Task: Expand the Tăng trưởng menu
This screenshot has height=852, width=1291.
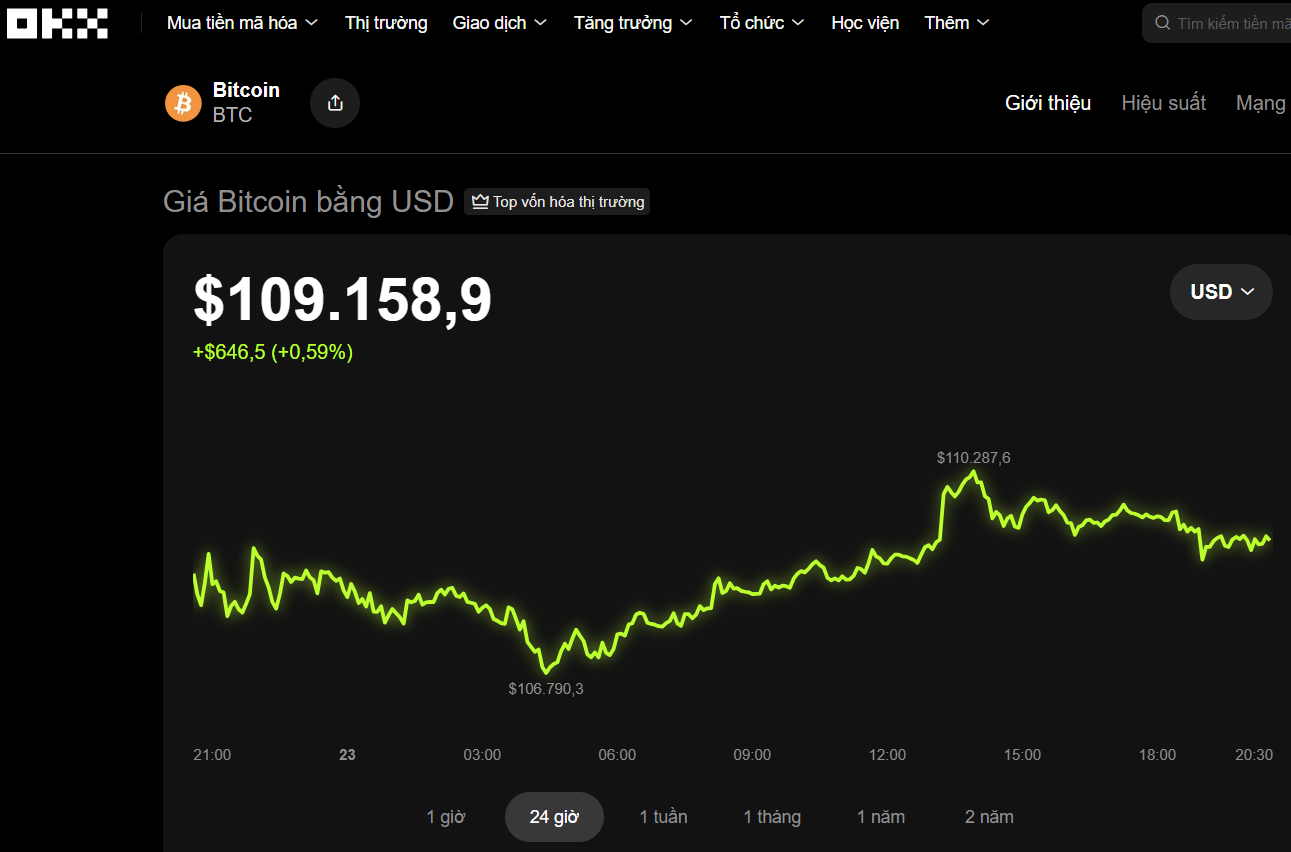Action: point(632,22)
